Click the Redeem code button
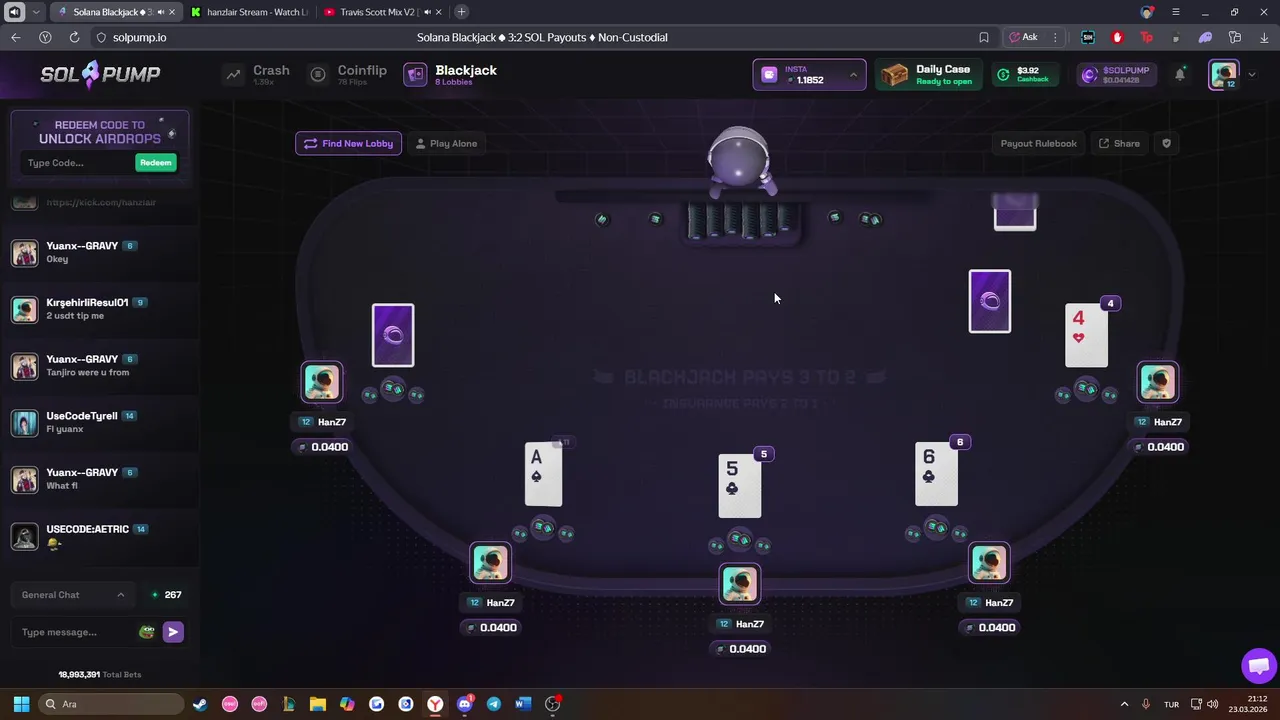Viewport: 1280px width, 720px height. point(155,163)
